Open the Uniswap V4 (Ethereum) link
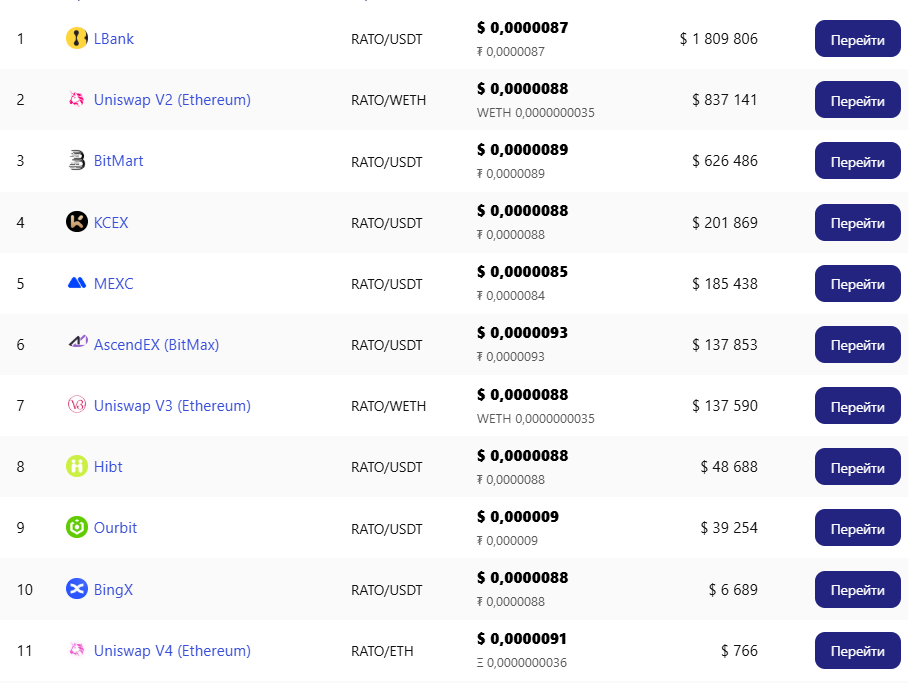This screenshot has height=683, width=908. point(172,651)
